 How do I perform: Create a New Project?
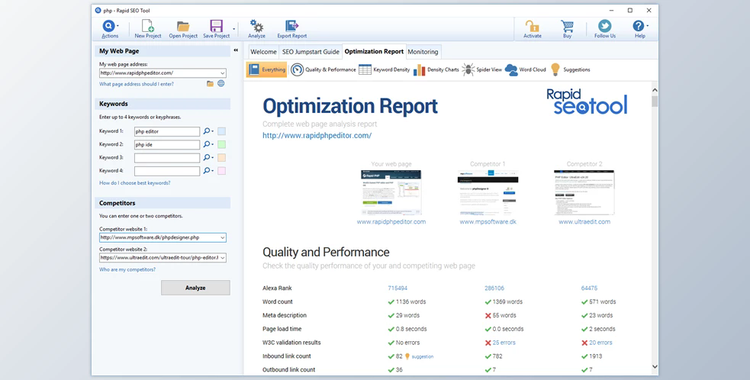[148, 26]
